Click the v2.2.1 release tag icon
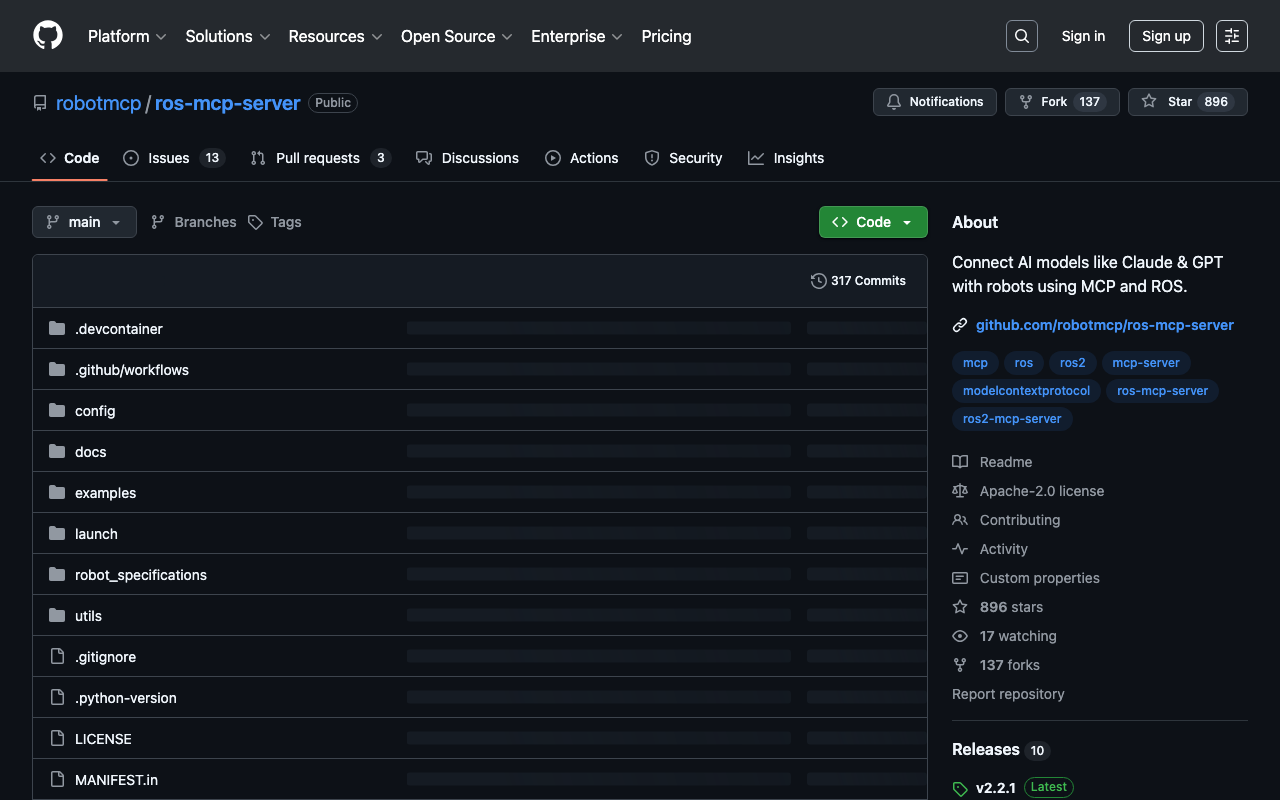 pyautogui.click(x=960, y=788)
